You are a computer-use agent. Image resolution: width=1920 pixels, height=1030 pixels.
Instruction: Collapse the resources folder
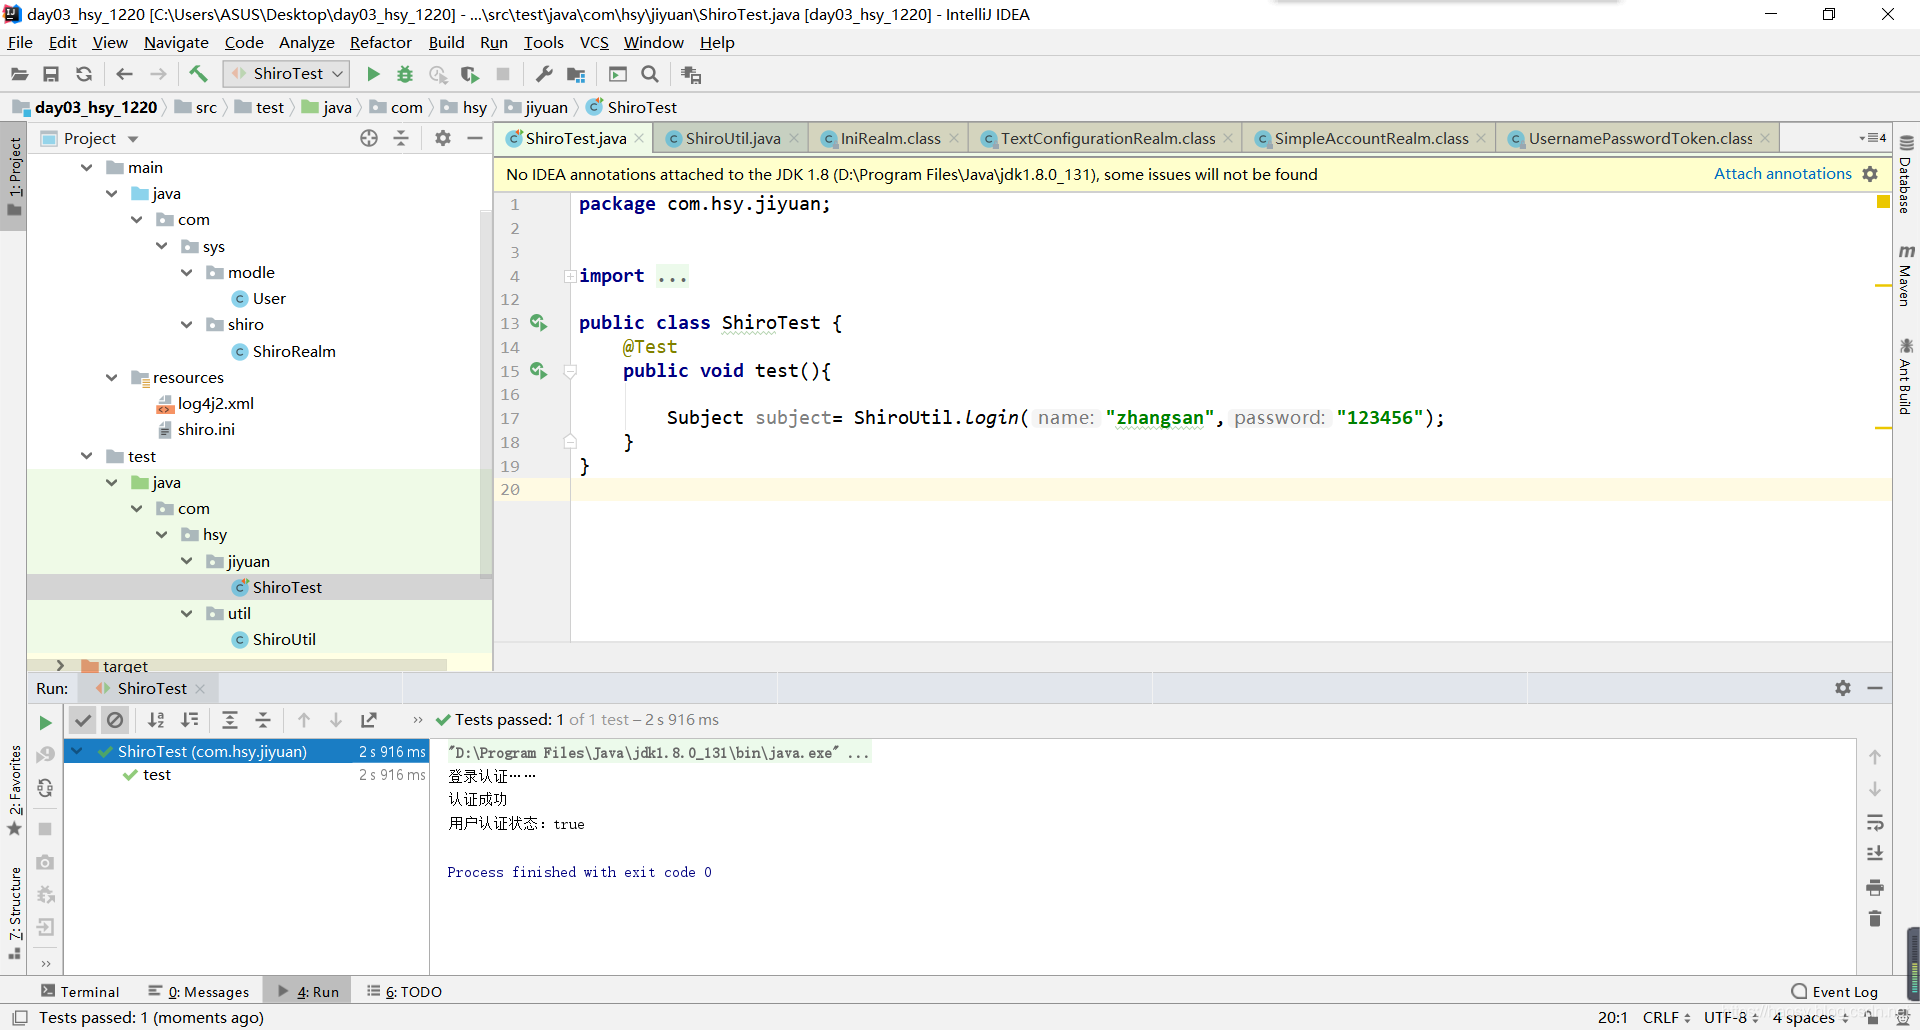(112, 378)
